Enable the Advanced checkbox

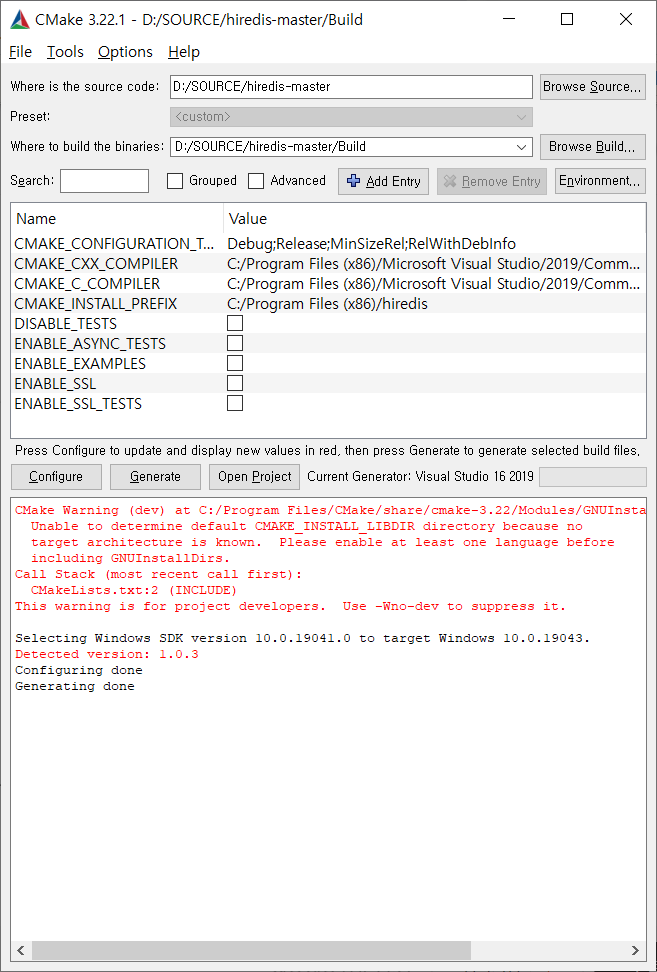tap(256, 181)
